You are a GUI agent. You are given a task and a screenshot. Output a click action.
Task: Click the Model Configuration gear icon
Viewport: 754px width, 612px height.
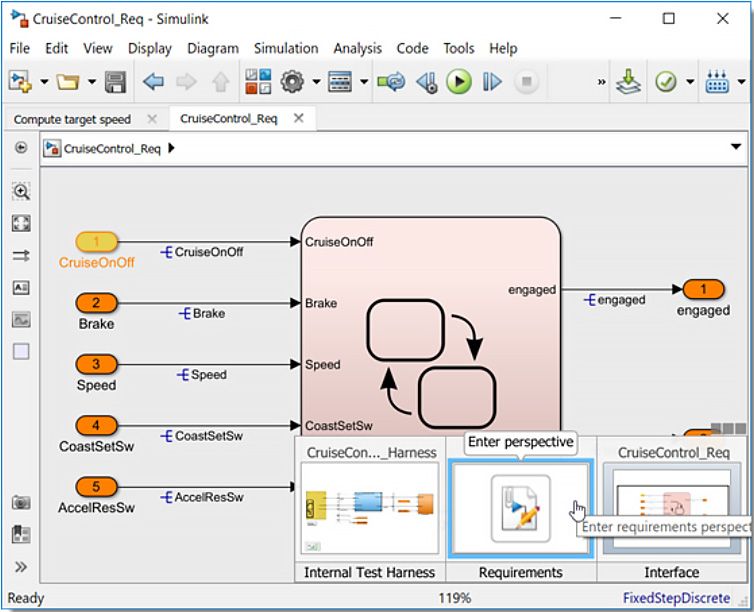tap(292, 82)
